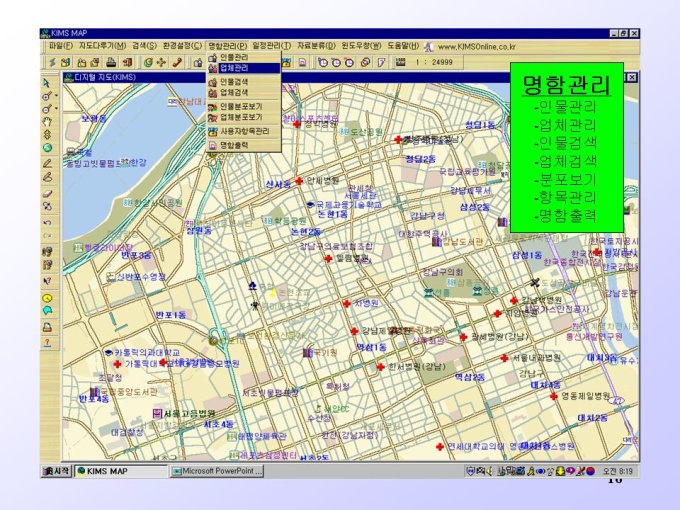Select 사용자항목관리 in the menu
Viewport: 680px width, 510px height.
[244, 131]
